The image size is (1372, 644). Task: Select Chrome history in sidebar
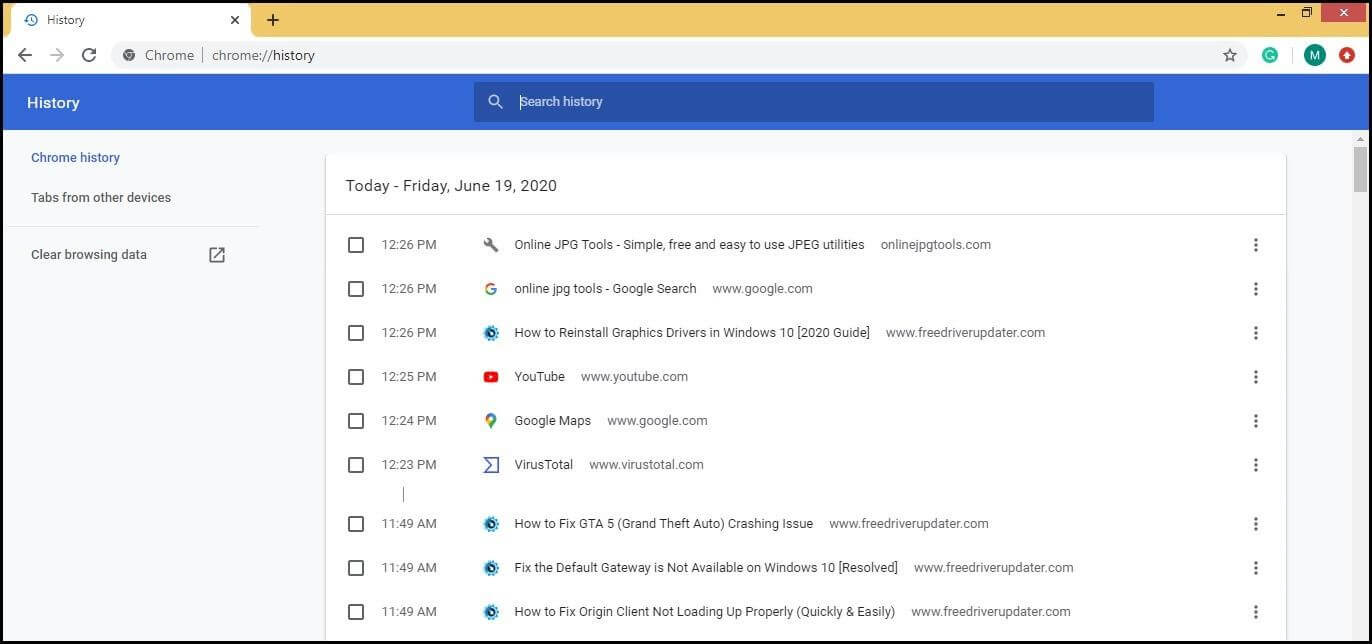[x=75, y=158]
